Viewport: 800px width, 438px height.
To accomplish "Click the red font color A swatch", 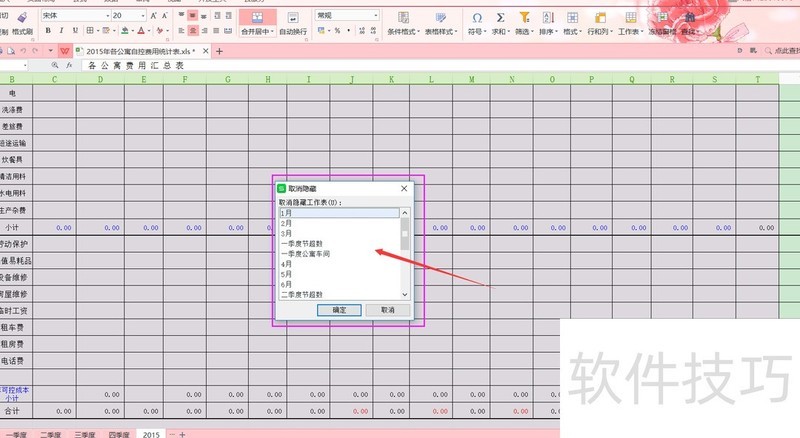I will tap(141, 31).
